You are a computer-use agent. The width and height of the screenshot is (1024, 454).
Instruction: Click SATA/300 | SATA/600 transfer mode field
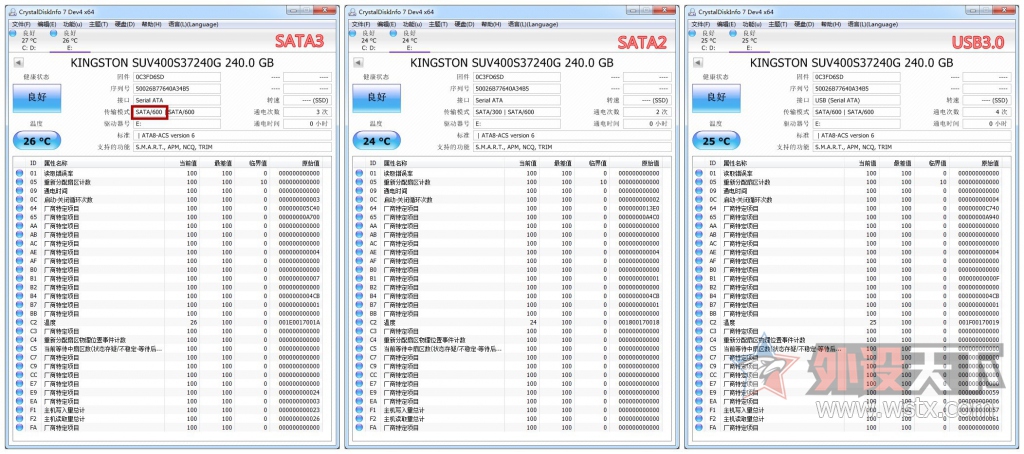(517, 112)
